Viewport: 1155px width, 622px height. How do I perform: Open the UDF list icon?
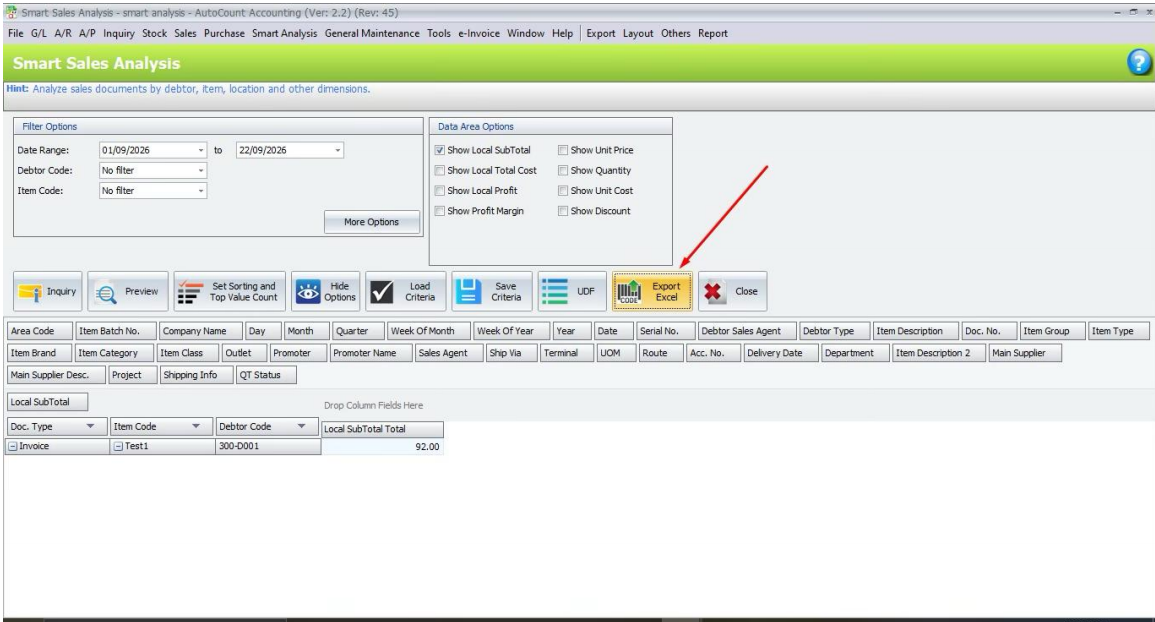[555, 291]
